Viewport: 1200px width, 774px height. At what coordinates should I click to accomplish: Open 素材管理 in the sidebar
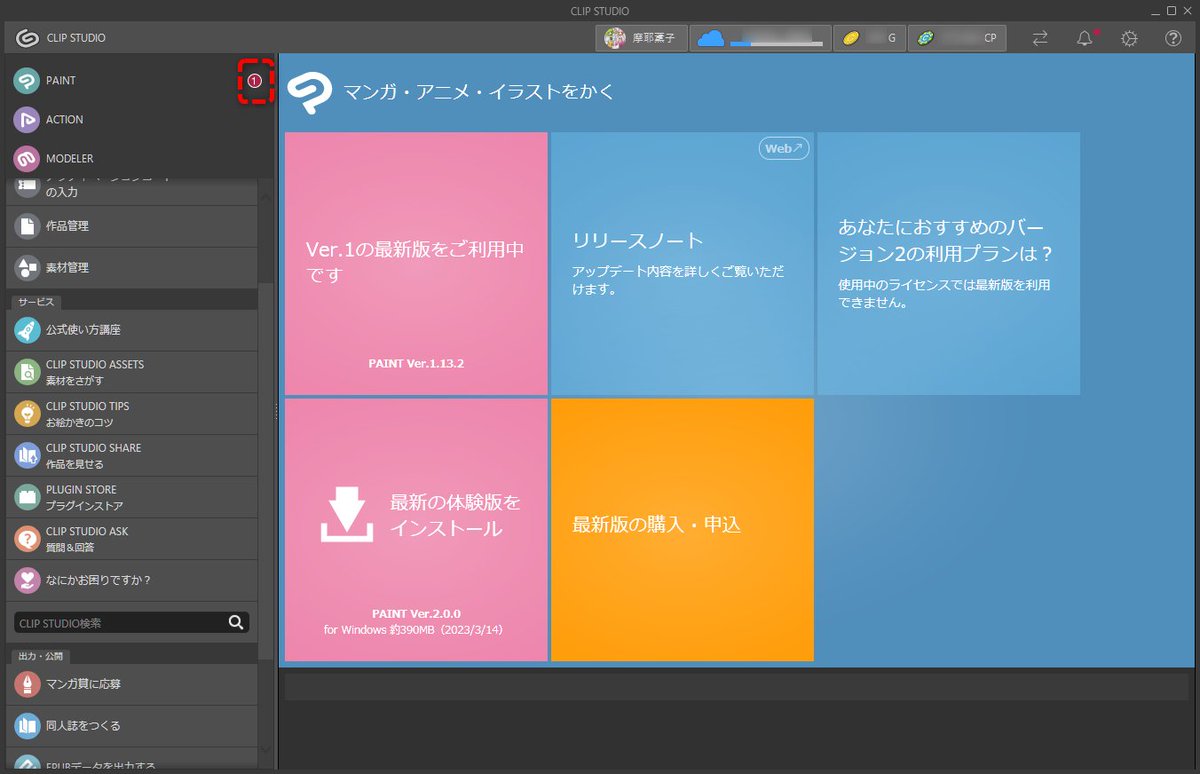[x=132, y=268]
